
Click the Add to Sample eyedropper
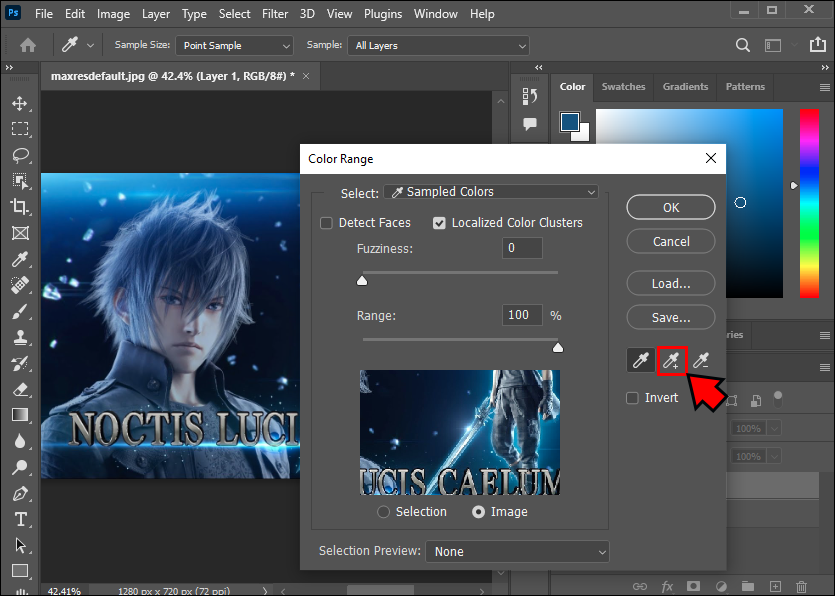(x=672, y=361)
